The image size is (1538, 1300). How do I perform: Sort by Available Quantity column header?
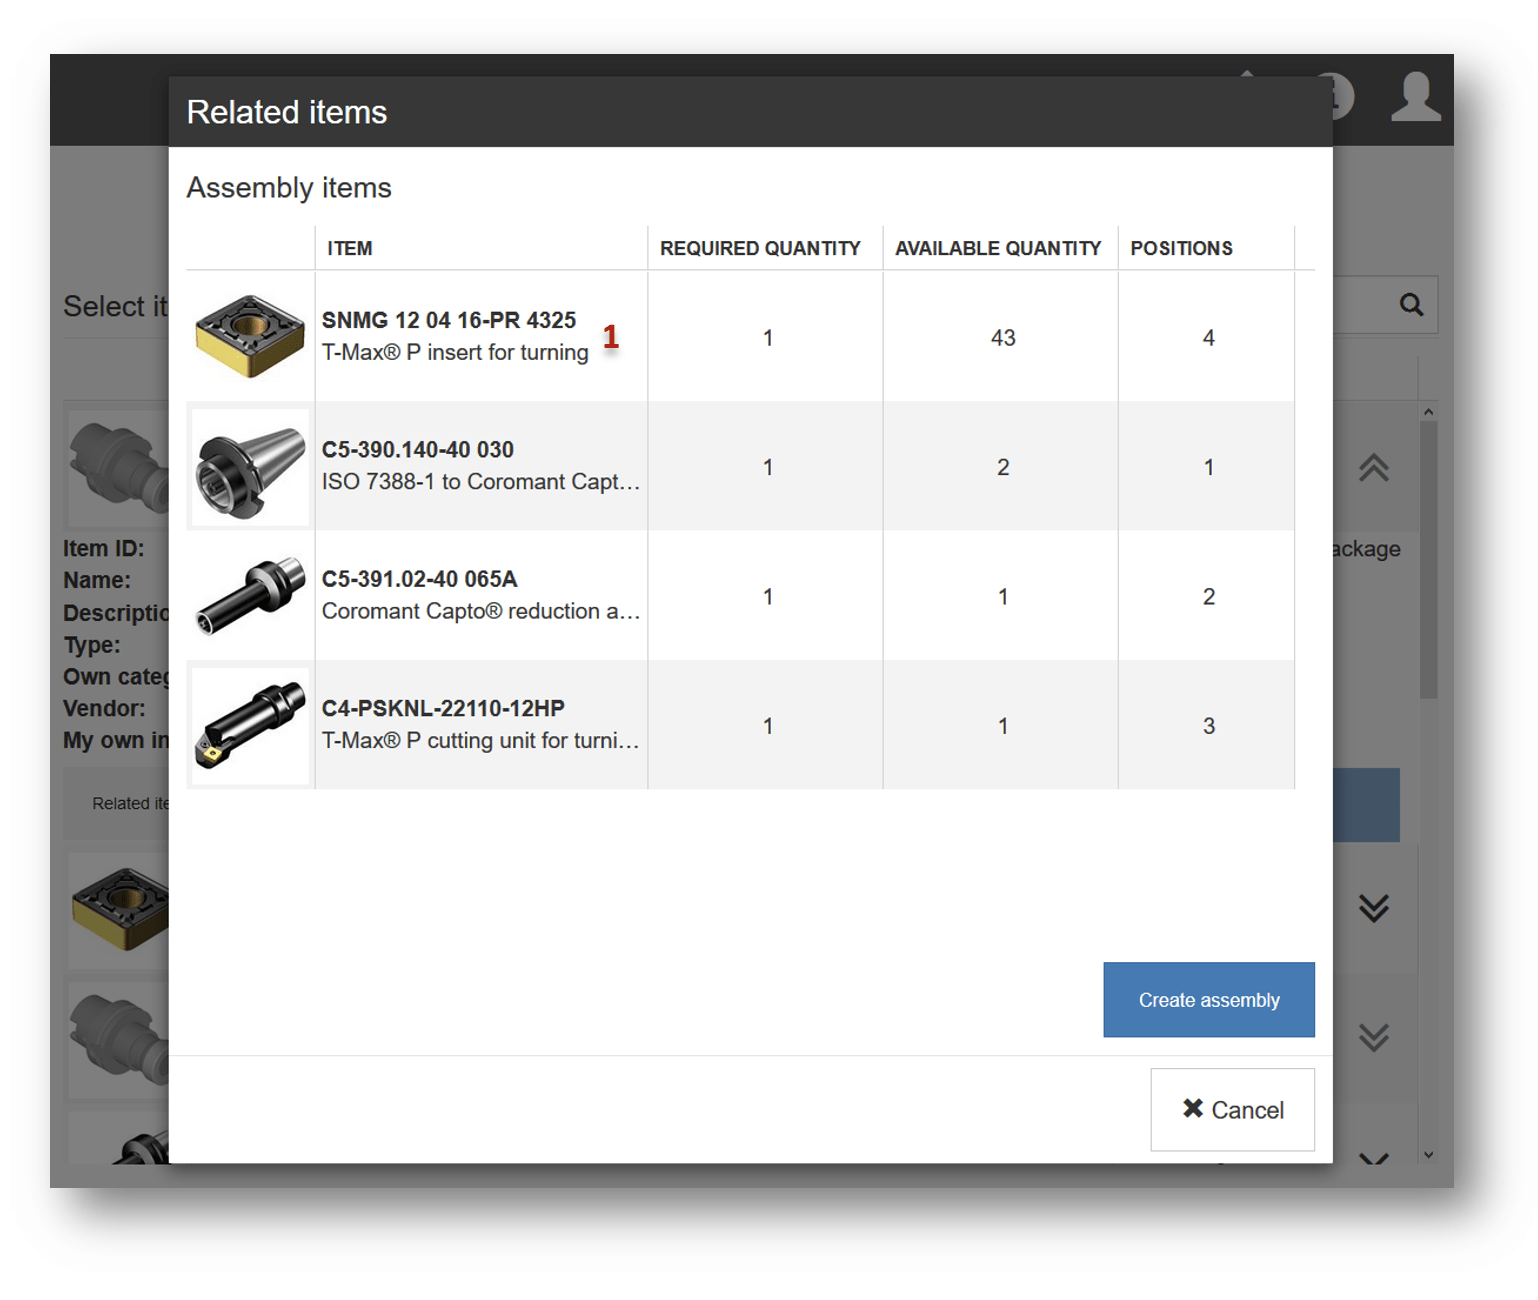(997, 248)
